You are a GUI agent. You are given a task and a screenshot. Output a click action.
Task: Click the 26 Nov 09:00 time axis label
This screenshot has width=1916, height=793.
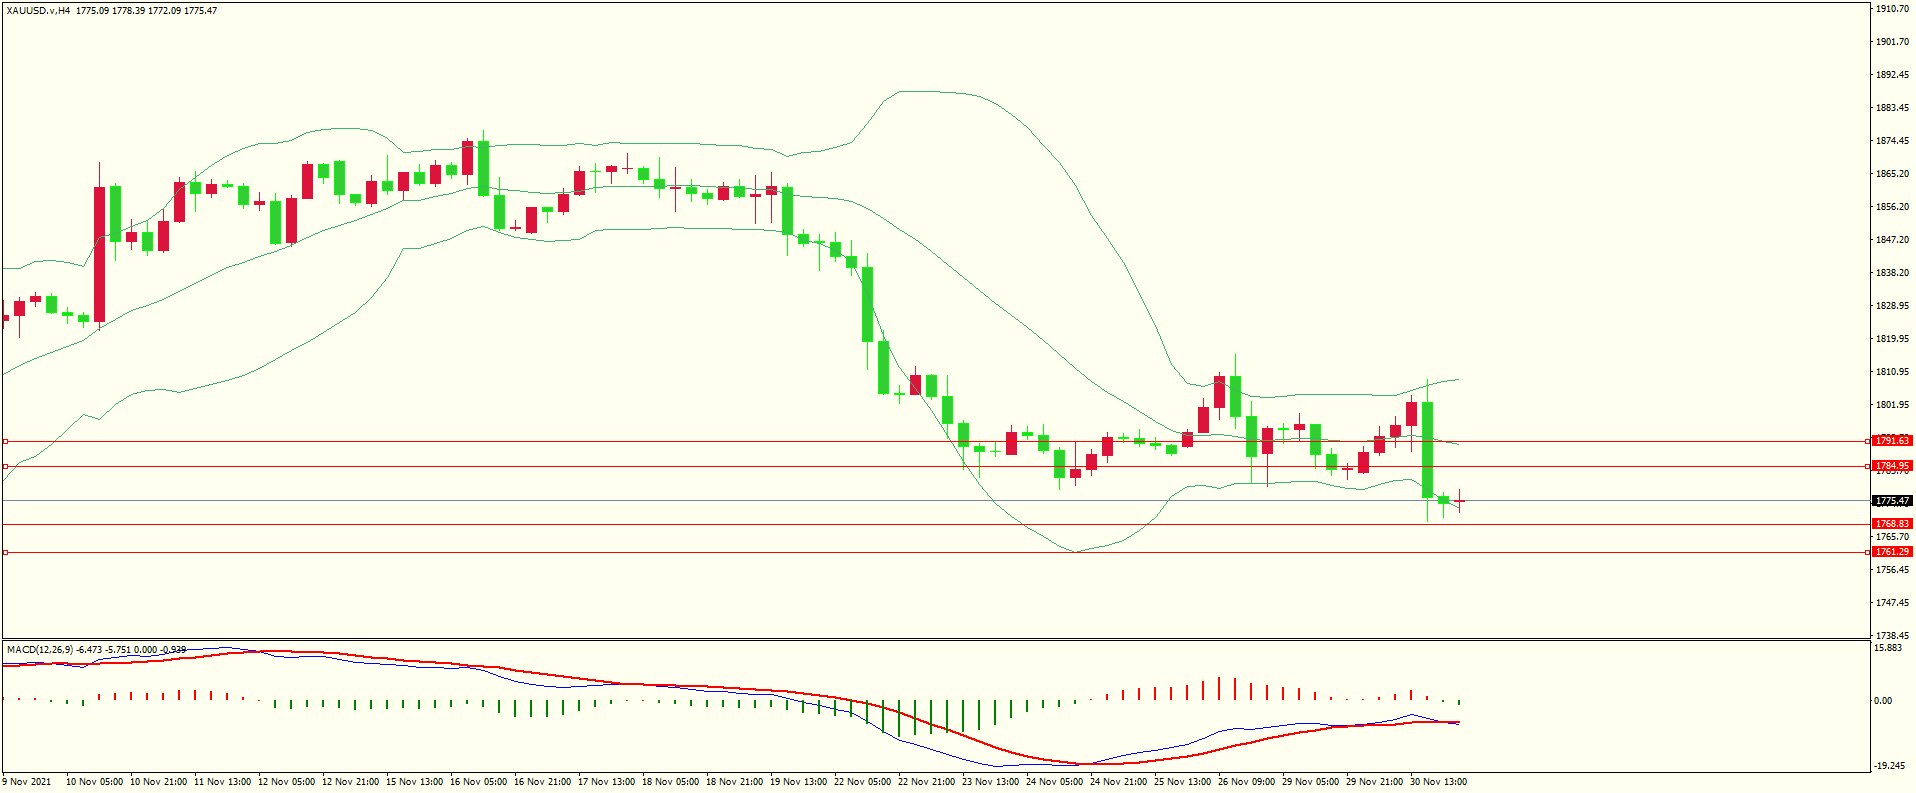[x=1246, y=782]
